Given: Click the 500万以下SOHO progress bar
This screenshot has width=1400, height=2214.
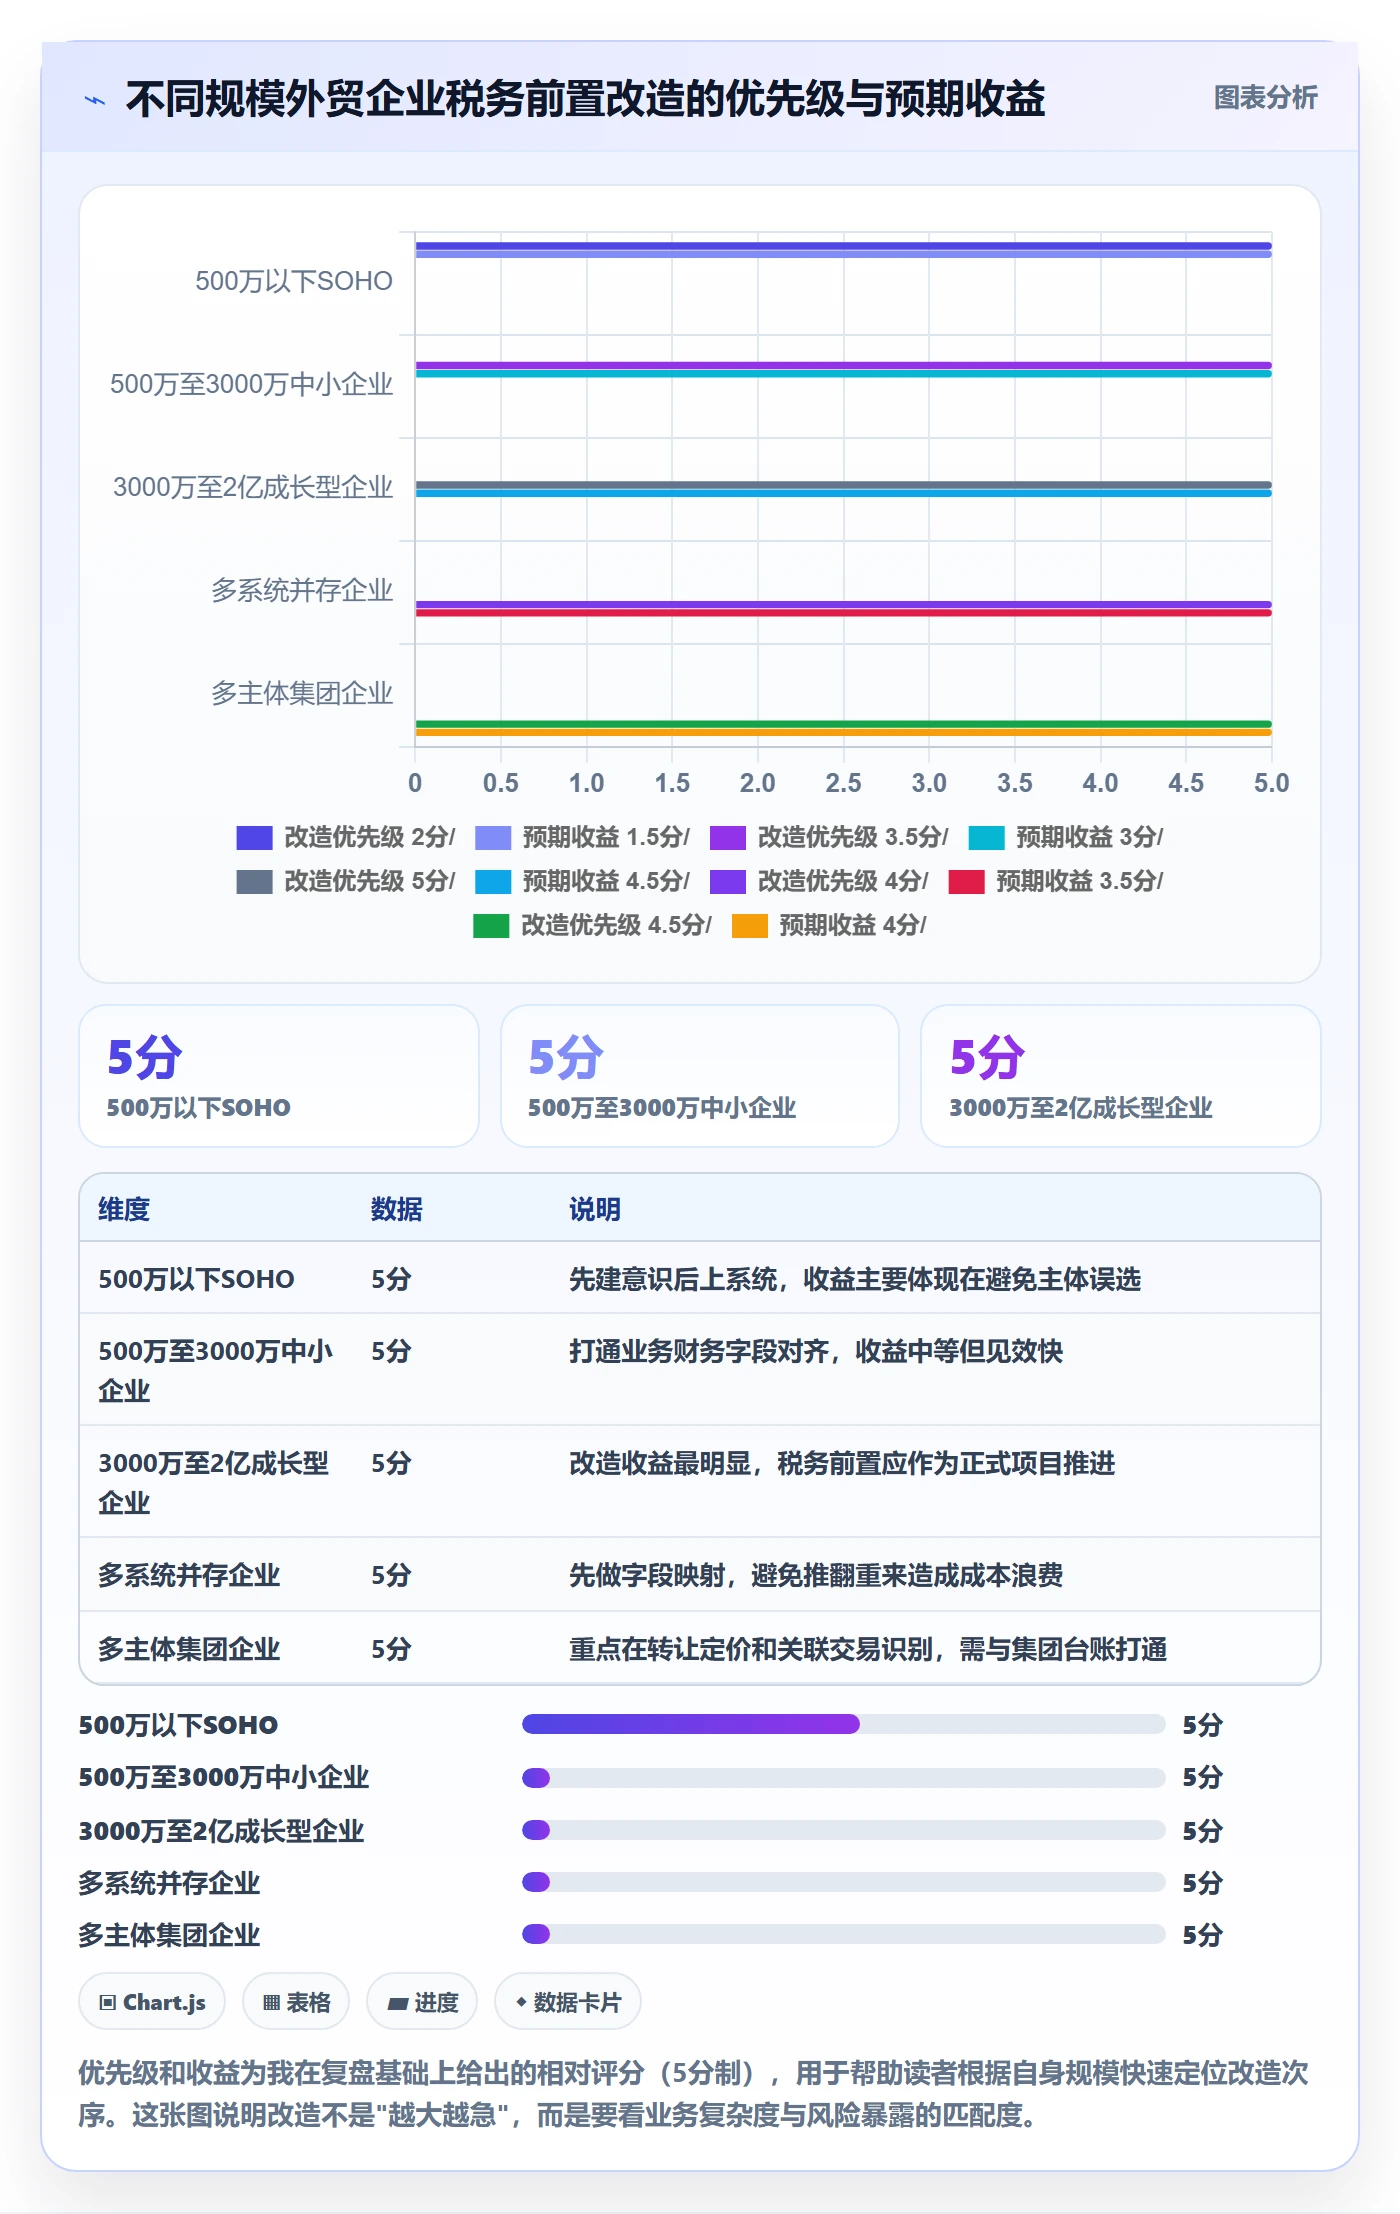Looking at the screenshot, I should coord(843,1724).
